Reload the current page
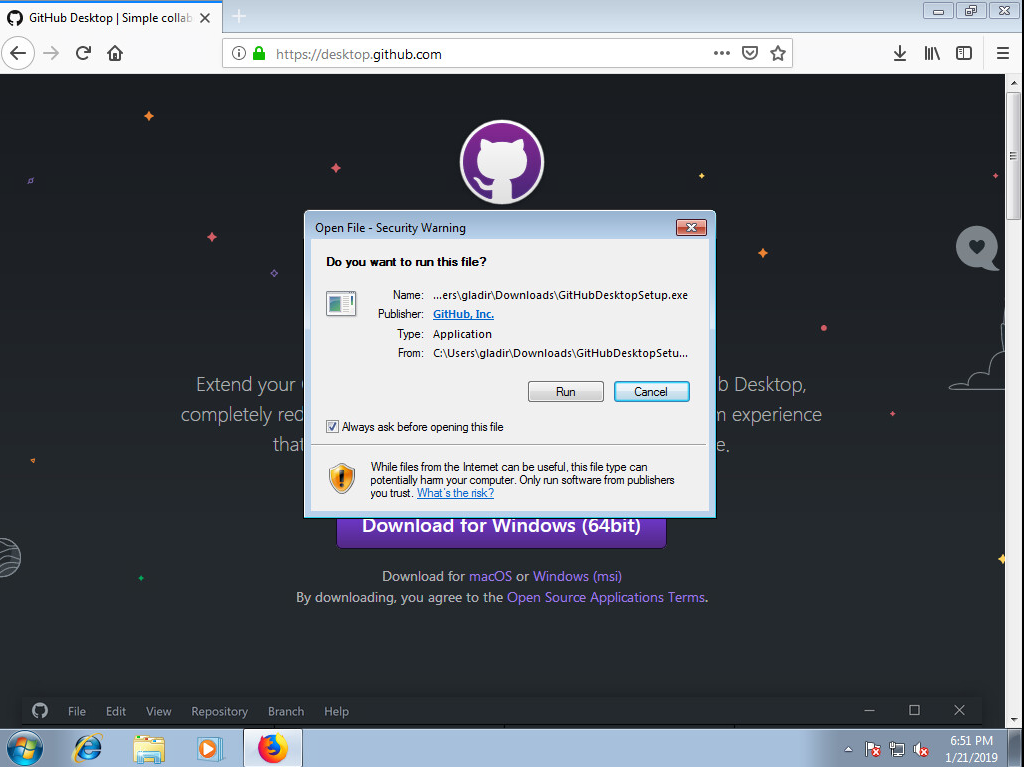Viewport: 1024px width, 767px height. coord(83,54)
